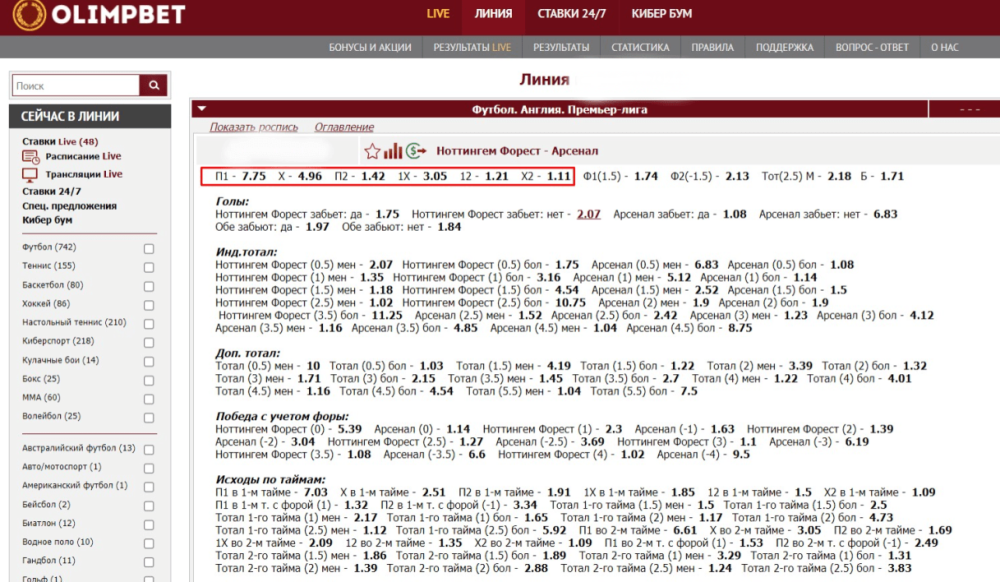This screenshot has height=582, width=1000.
Task: Select Тот(2.5) М odds 2.18
Action: (x=839, y=176)
